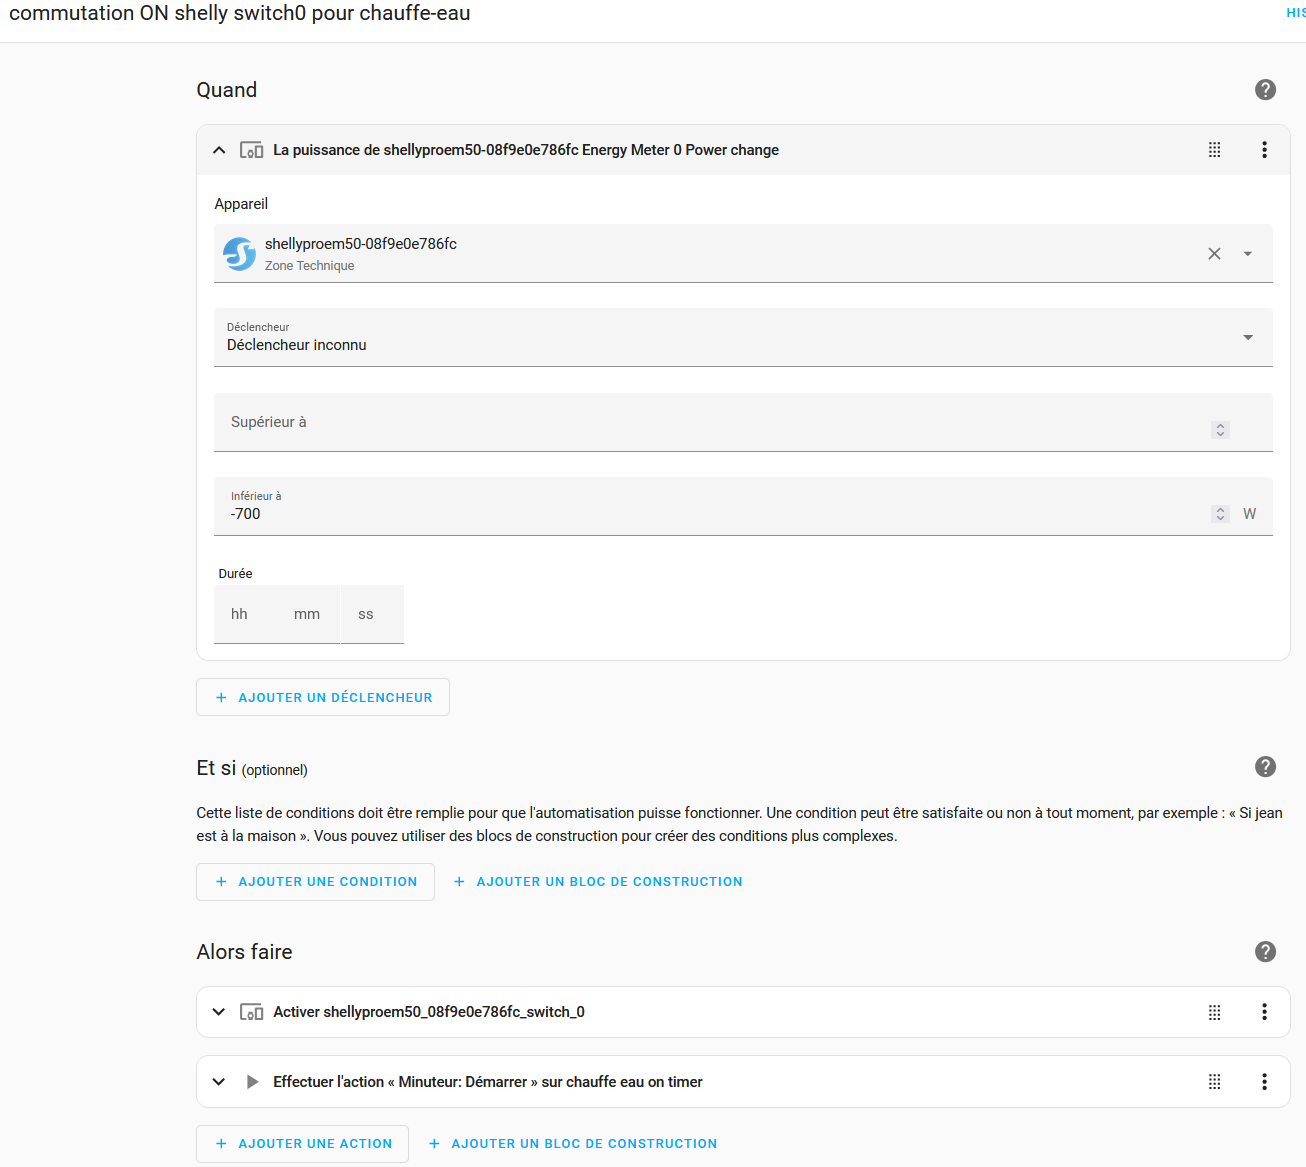Screen dimensions: 1306x1167
Task: Open help for the Et si section
Action: [1265, 767]
